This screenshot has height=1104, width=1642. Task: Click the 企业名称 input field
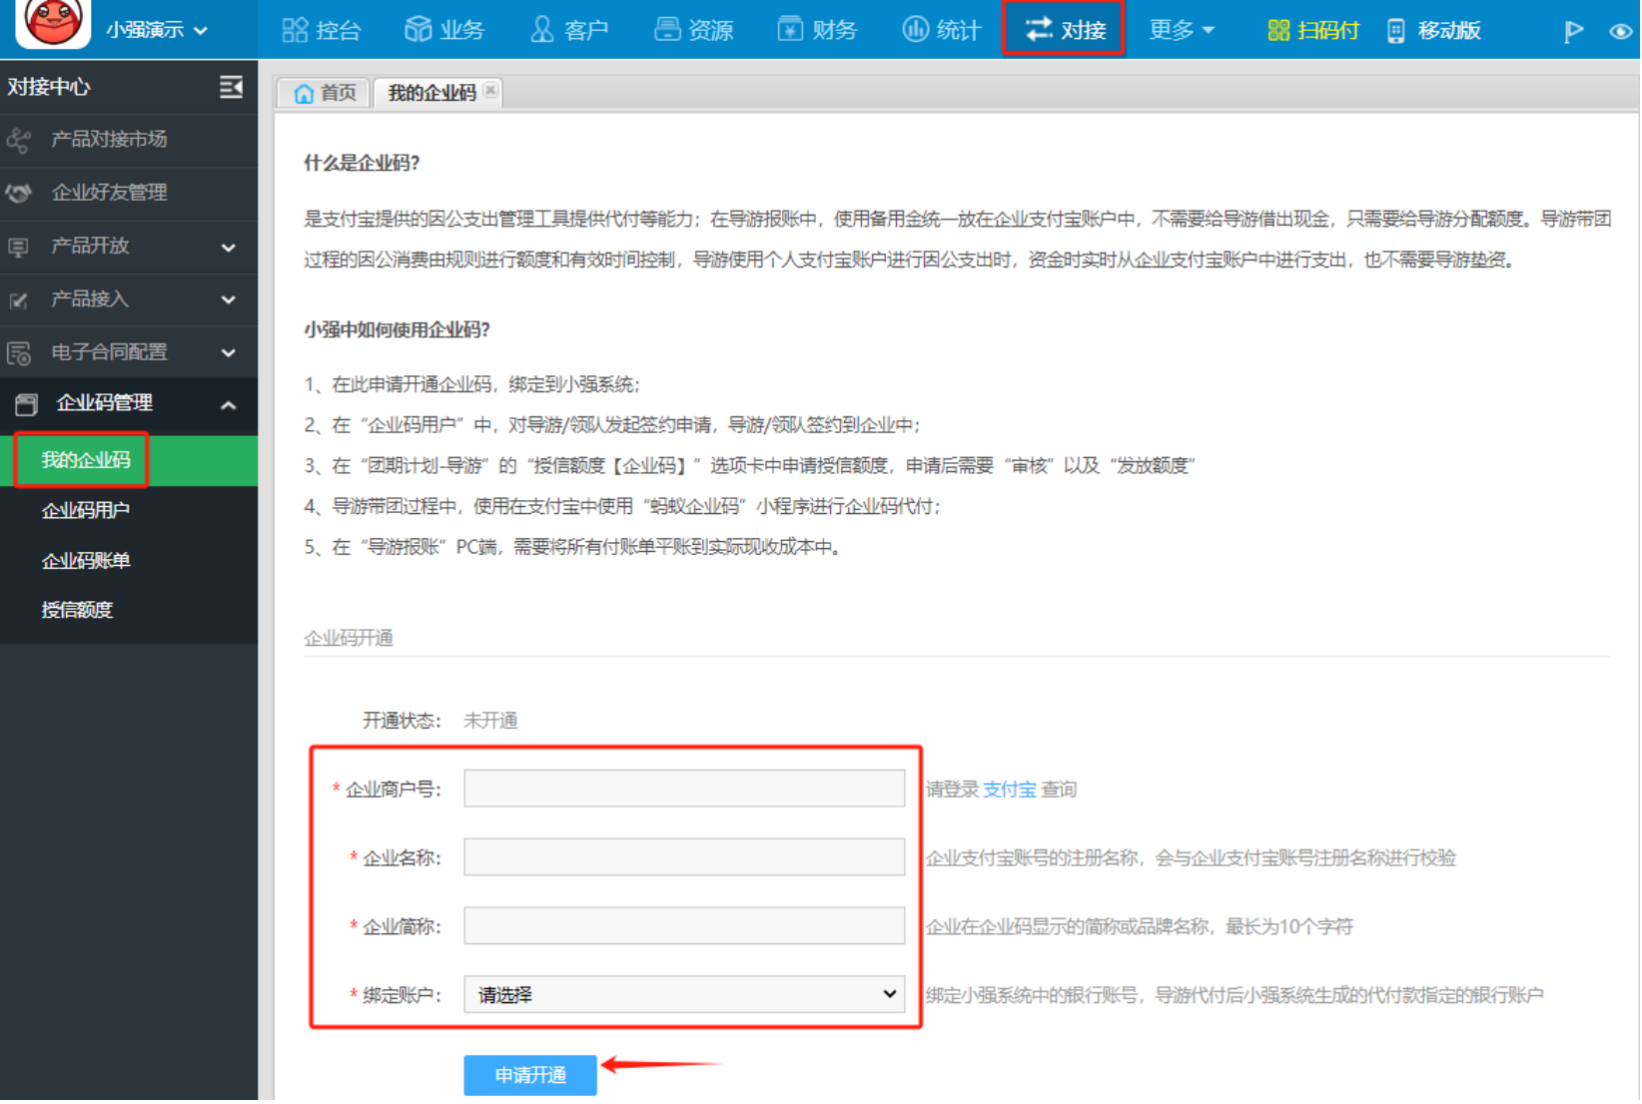(684, 858)
